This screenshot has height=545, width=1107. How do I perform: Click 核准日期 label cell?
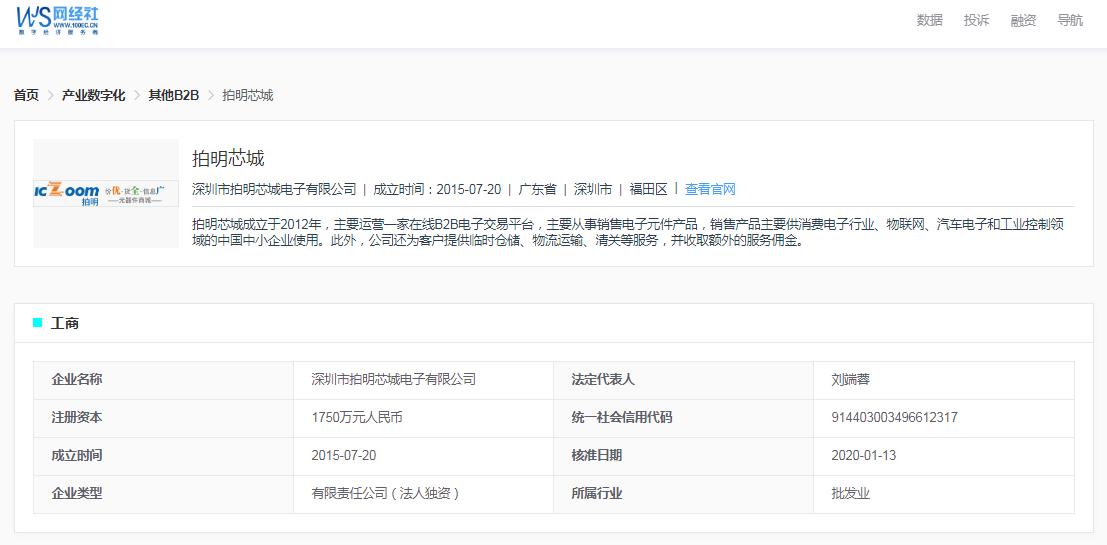tap(683, 457)
